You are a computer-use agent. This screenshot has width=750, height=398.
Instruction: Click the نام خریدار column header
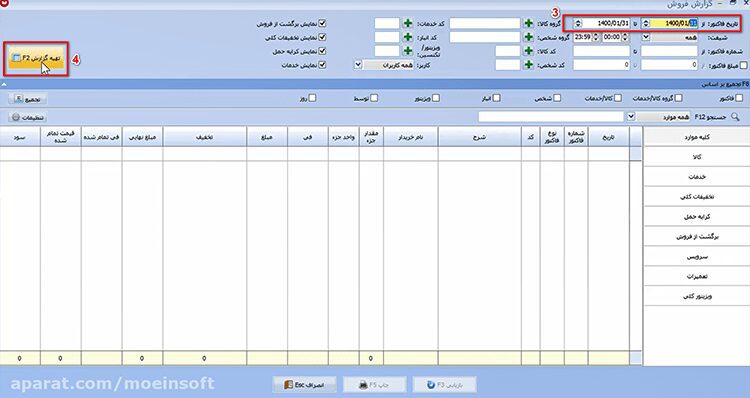click(410, 137)
